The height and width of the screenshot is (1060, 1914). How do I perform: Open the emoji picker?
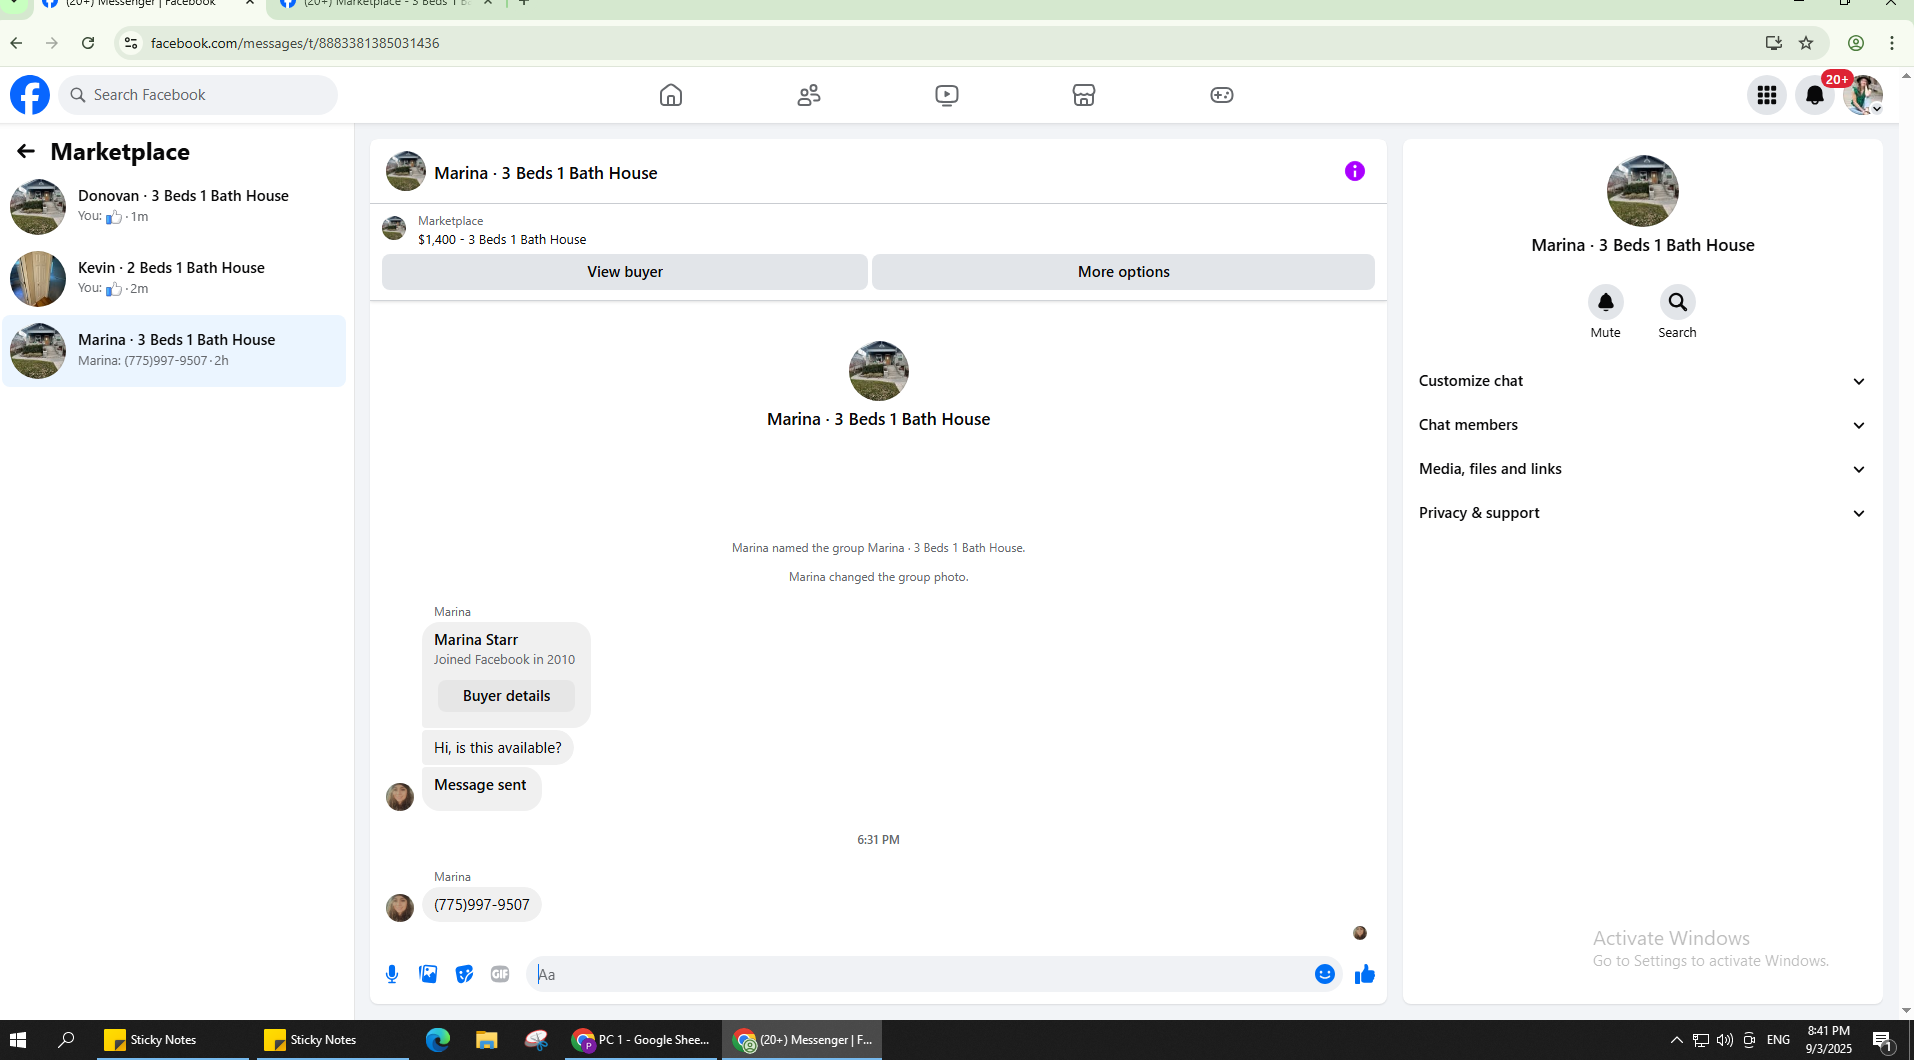click(x=1325, y=974)
